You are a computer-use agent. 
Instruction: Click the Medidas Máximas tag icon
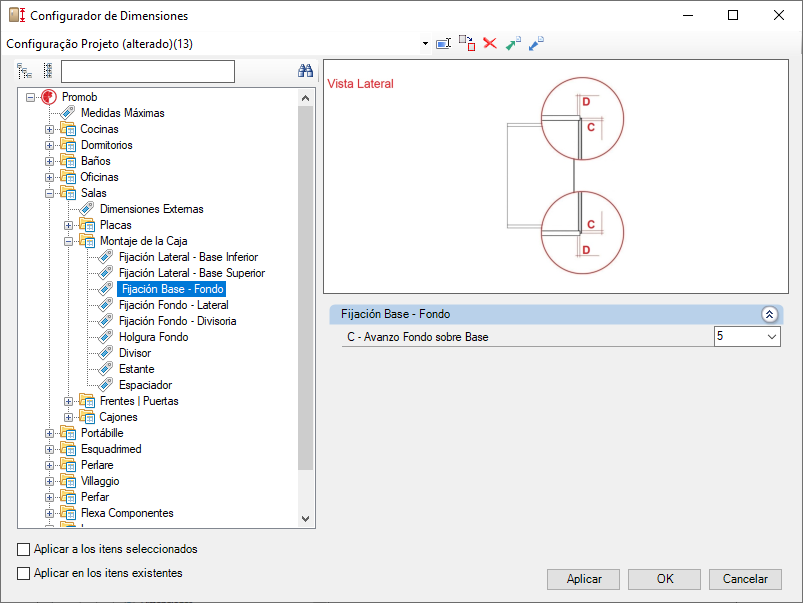68,113
